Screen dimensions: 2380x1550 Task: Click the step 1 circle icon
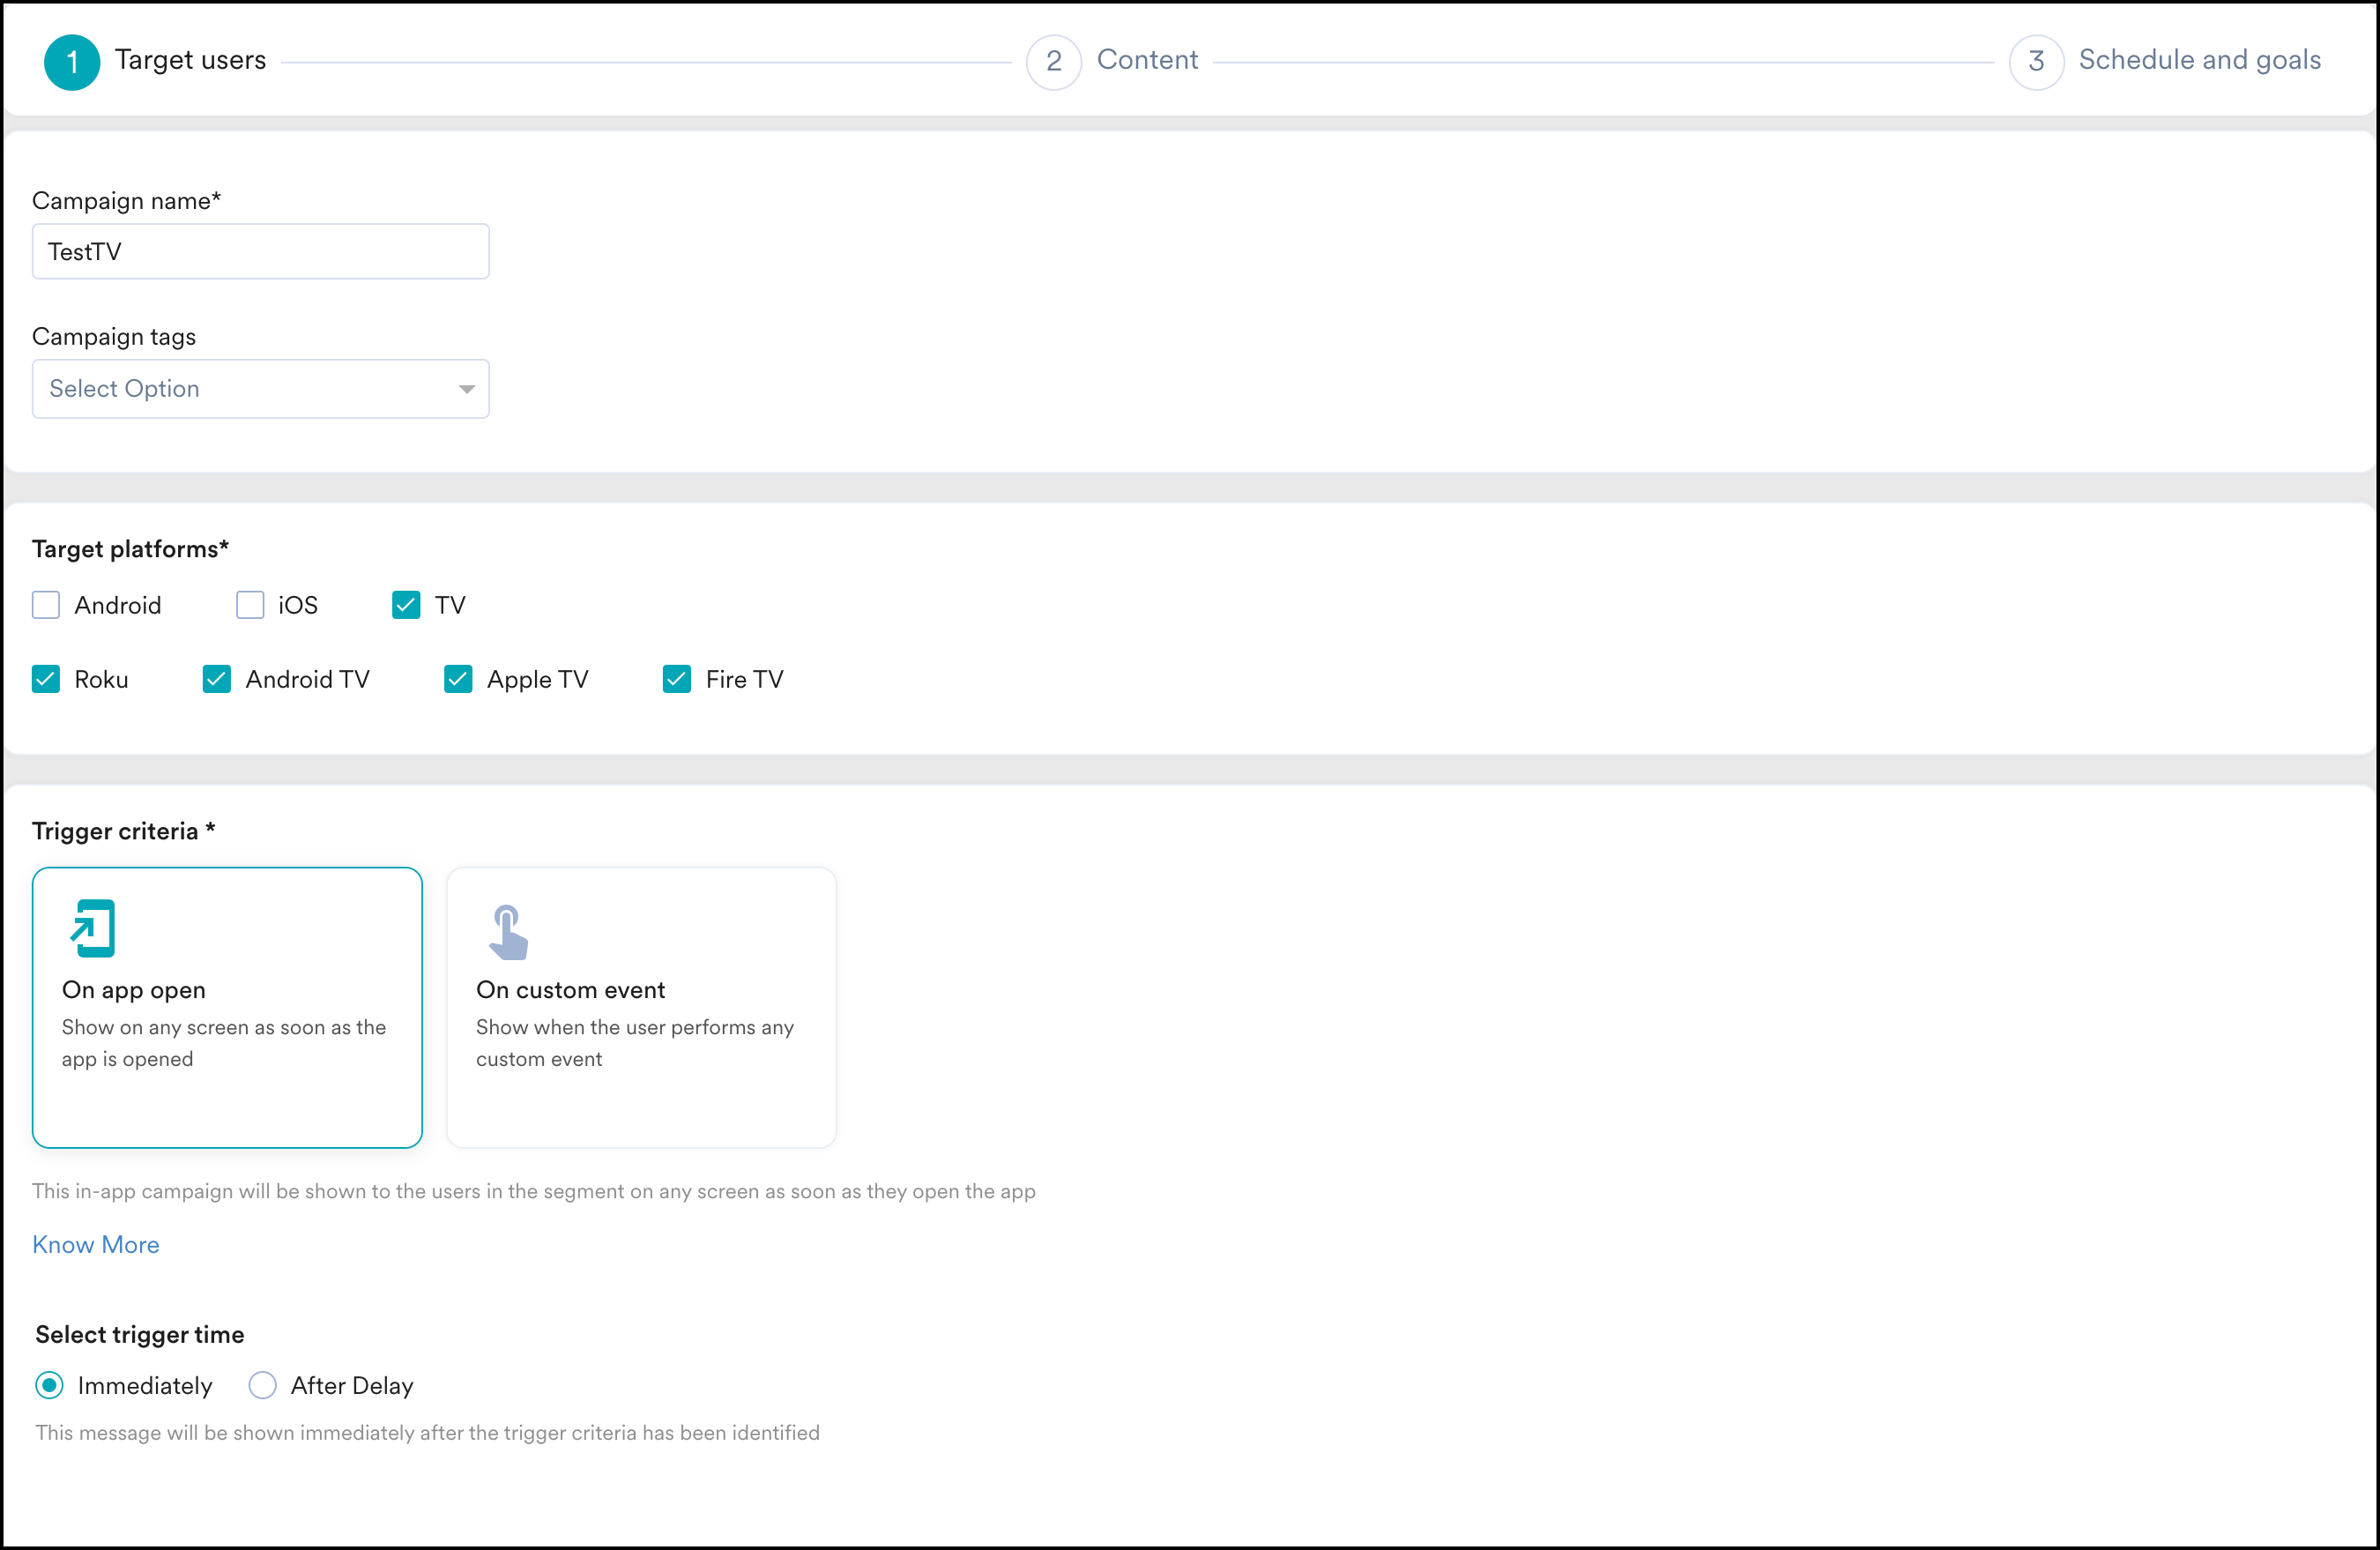72,62
